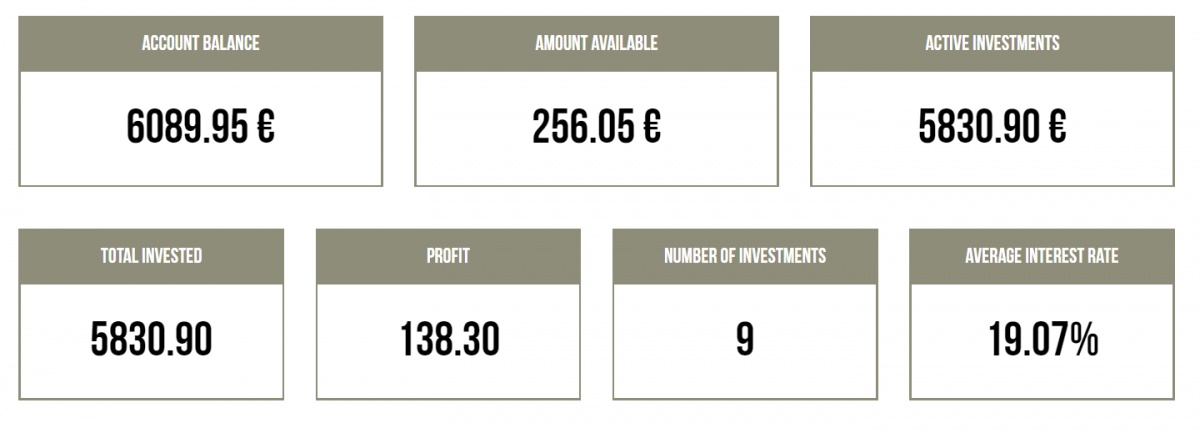
Task: Select the 5830.90 value under Active Investments
Action: point(980,127)
